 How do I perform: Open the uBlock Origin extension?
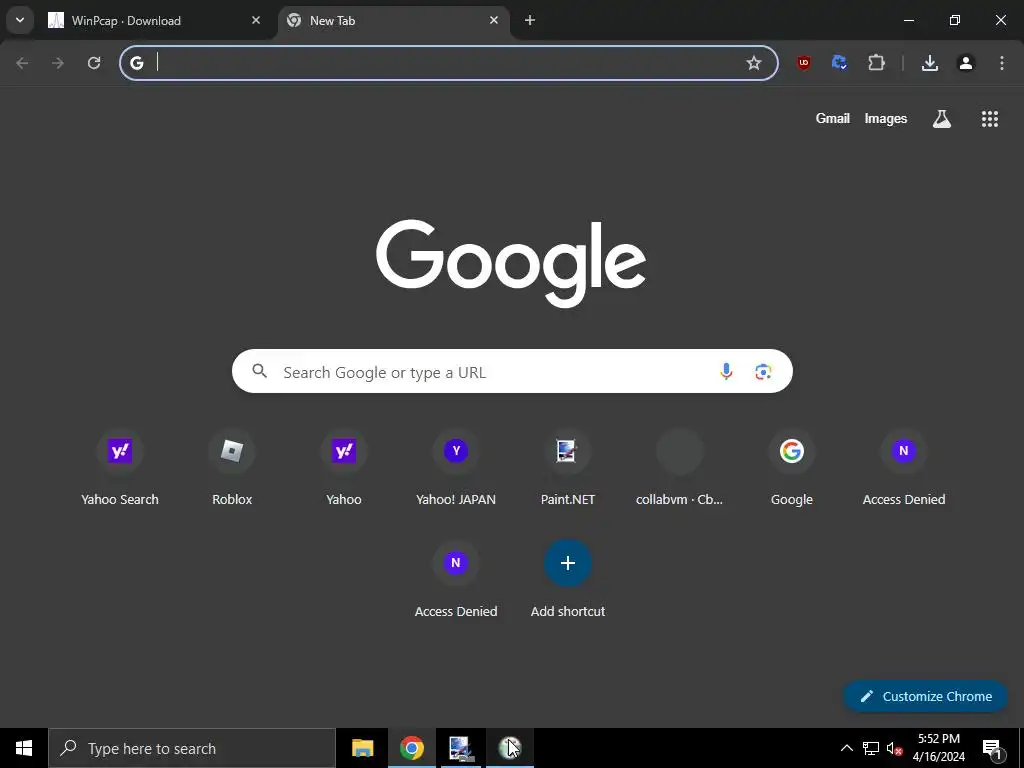803,63
